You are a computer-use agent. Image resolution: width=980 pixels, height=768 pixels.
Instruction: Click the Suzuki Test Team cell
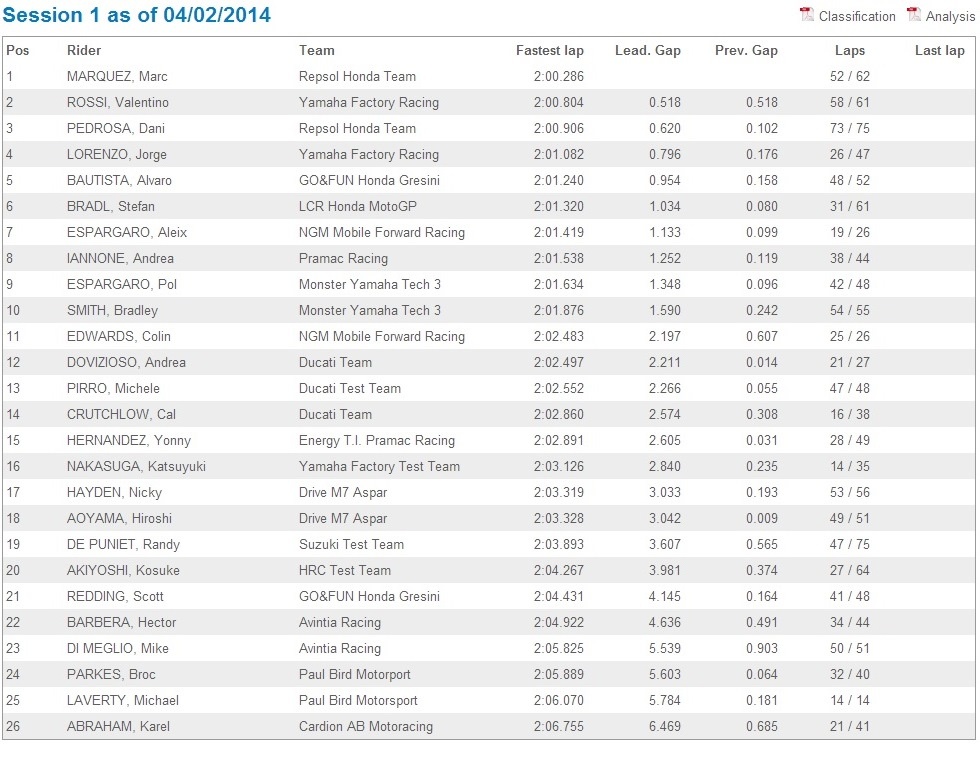[351, 544]
